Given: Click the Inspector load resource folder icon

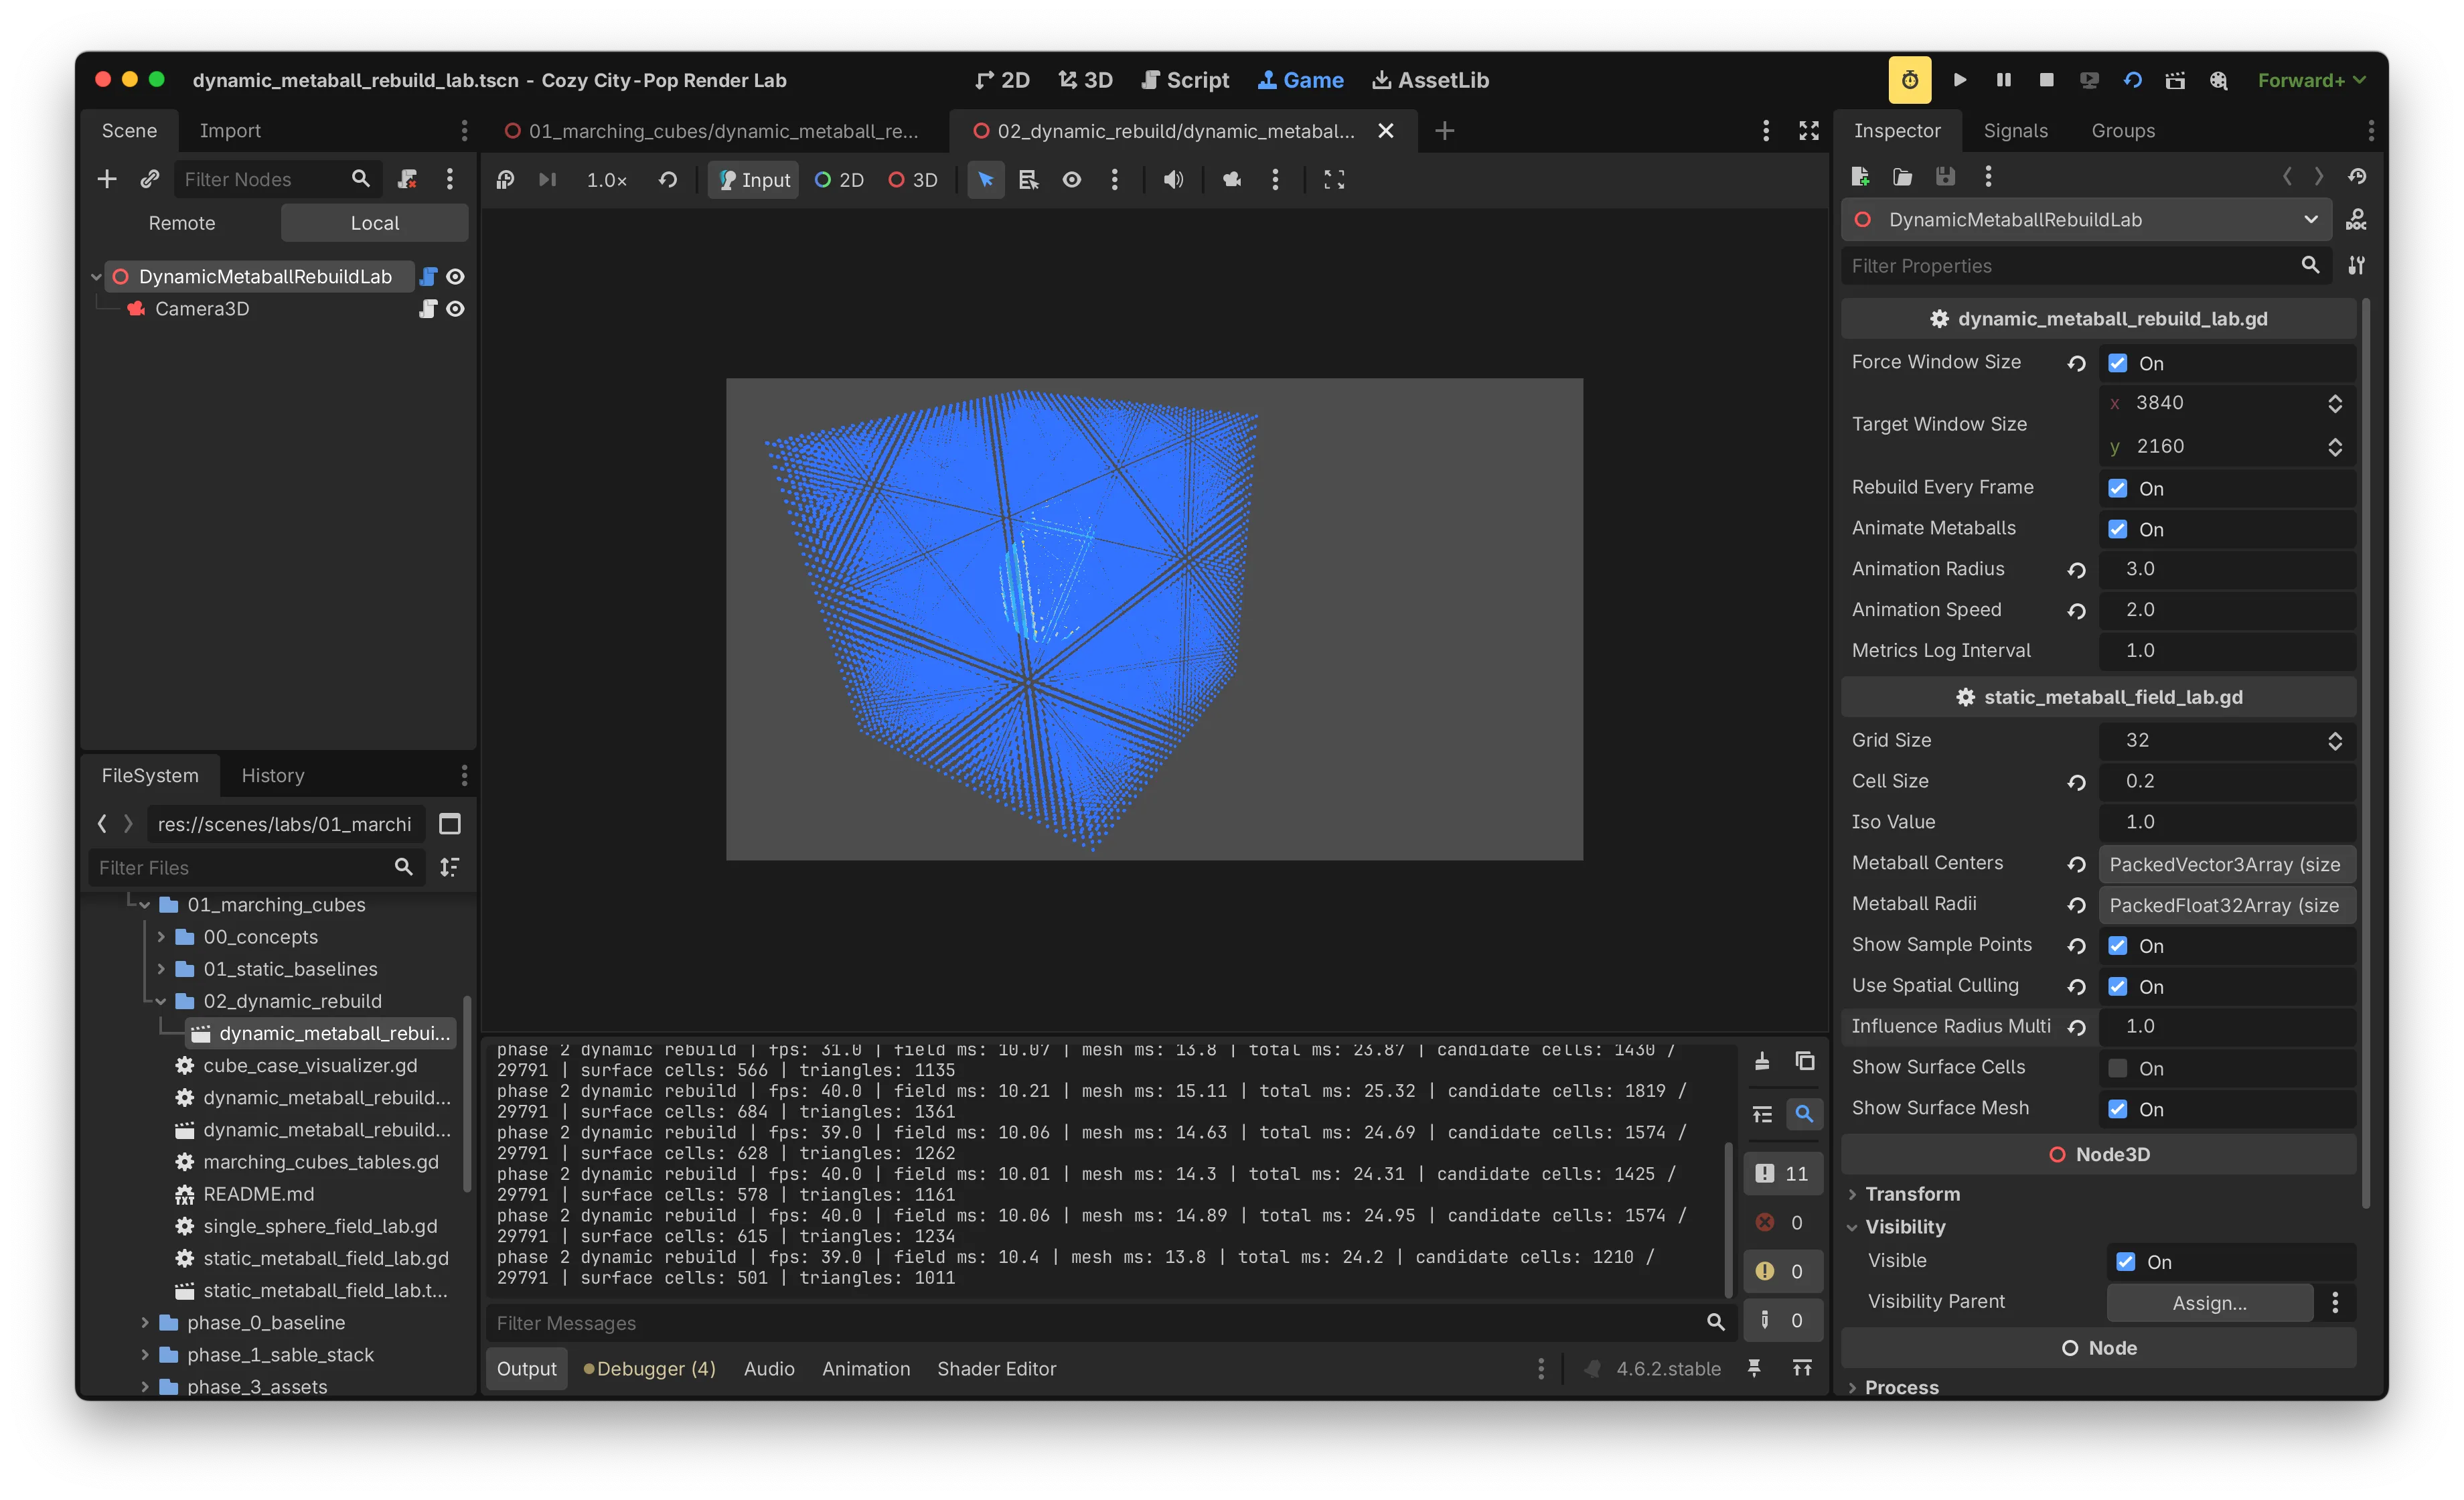Looking at the screenshot, I should click(x=1902, y=177).
